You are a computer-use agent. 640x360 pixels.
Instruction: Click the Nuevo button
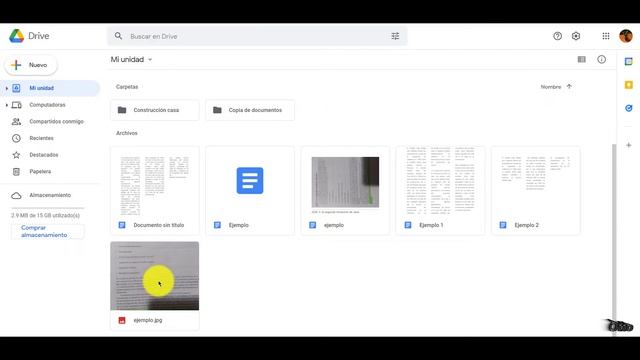click(x=31, y=65)
